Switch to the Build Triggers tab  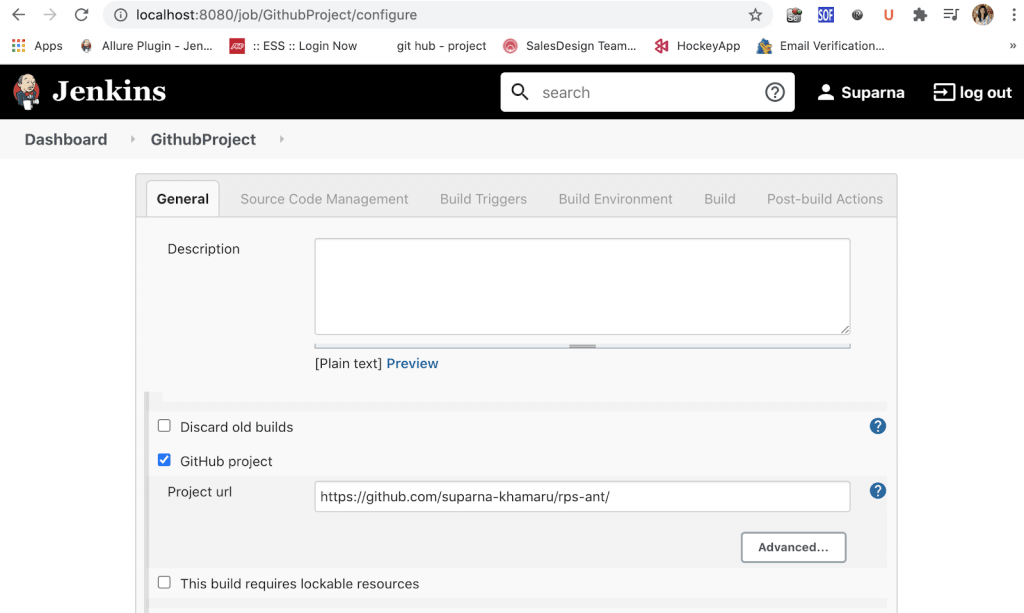[x=483, y=198]
